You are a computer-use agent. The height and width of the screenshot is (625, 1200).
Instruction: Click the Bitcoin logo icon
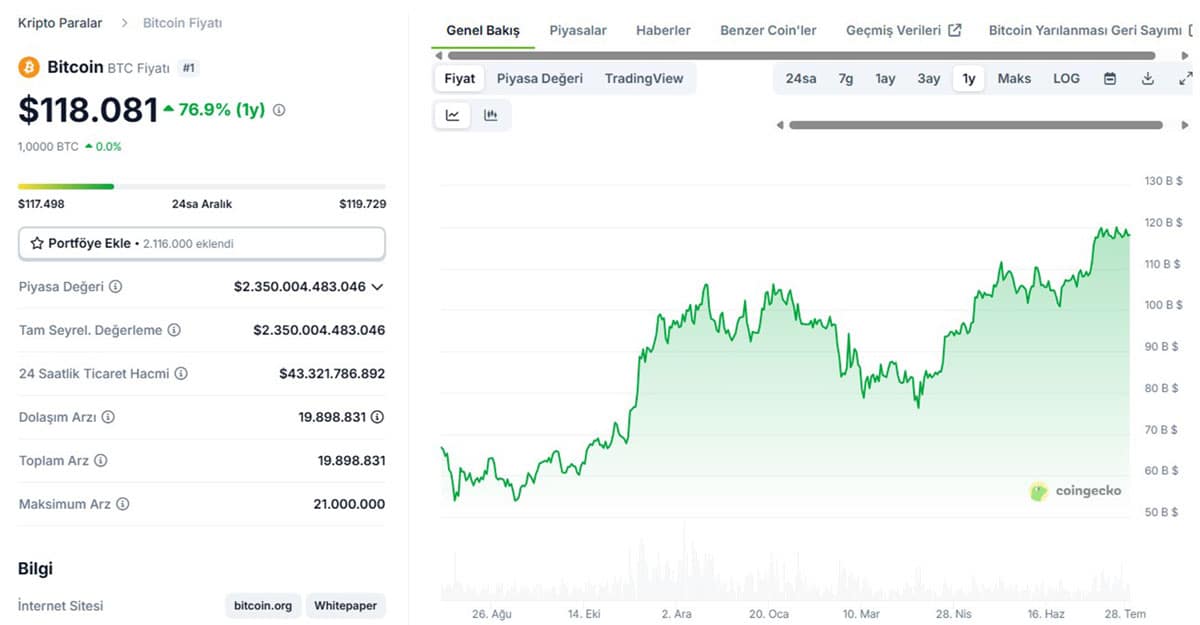tap(28, 67)
